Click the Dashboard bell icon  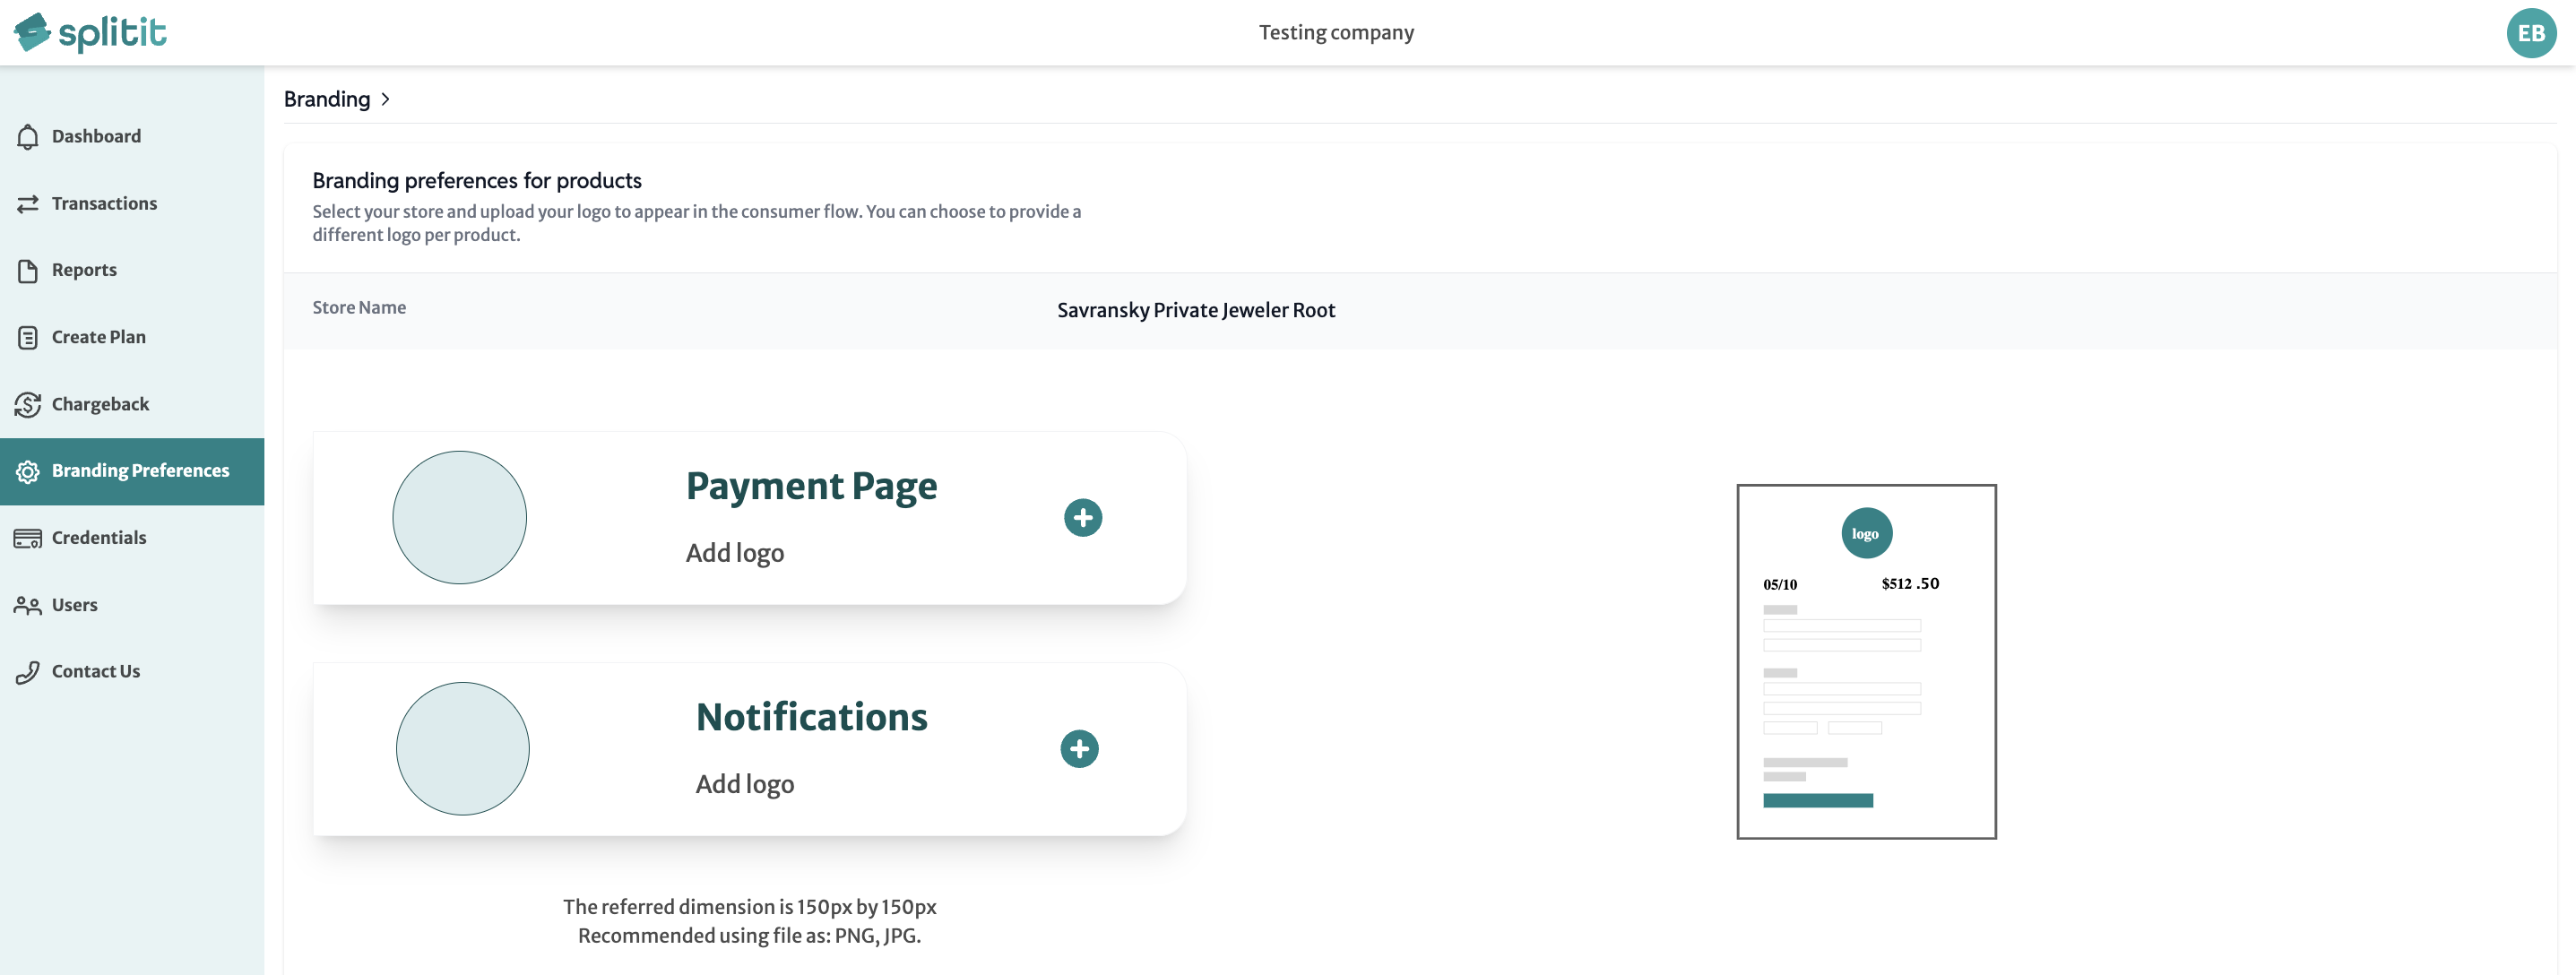coord(28,137)
